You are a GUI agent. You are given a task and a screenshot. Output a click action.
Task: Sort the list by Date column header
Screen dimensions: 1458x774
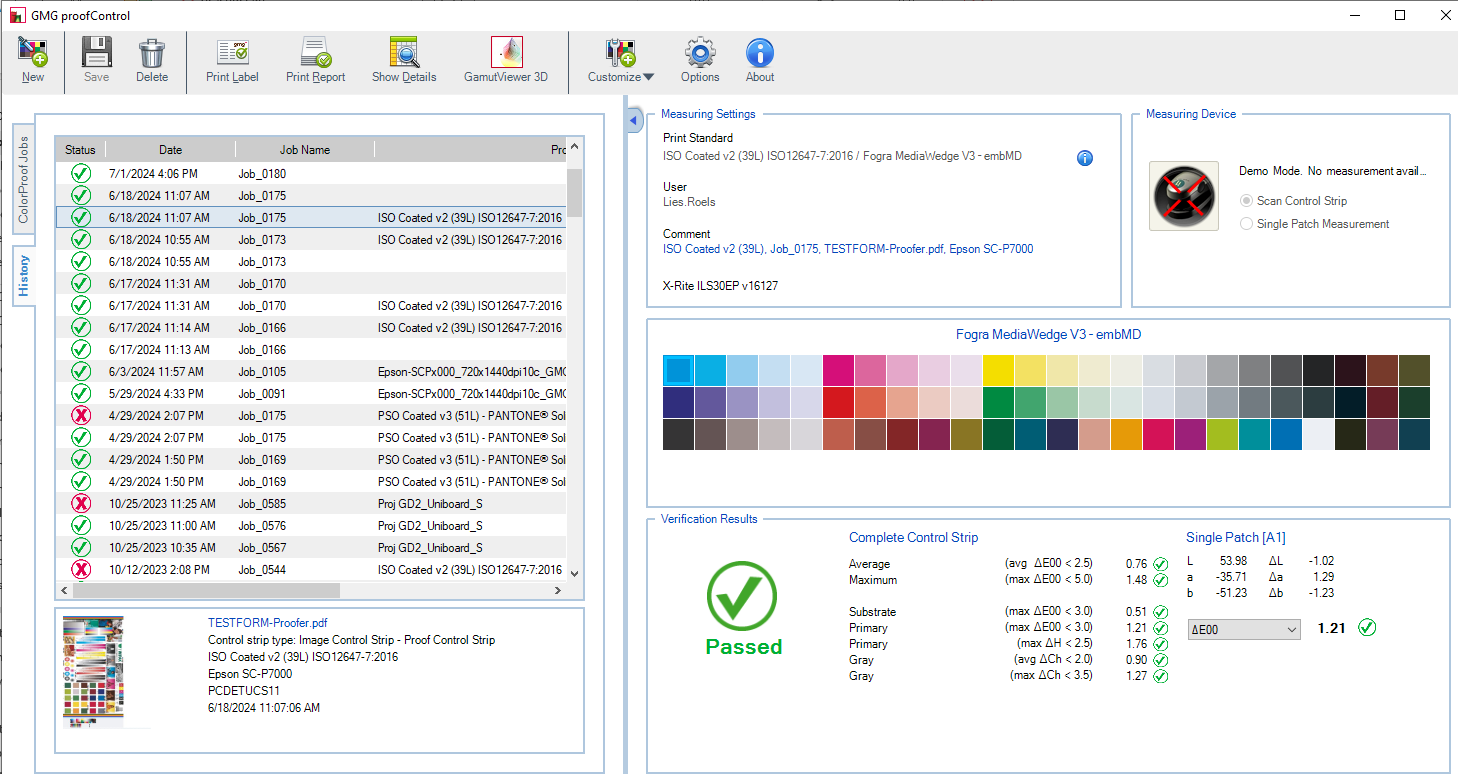click(x=170, y=150)
